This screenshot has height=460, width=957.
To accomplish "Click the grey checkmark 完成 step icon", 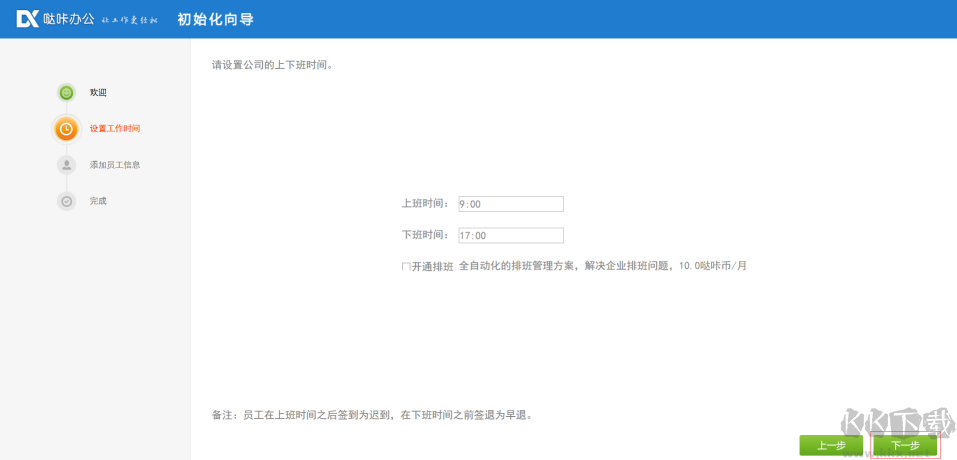I will [67, 201].
